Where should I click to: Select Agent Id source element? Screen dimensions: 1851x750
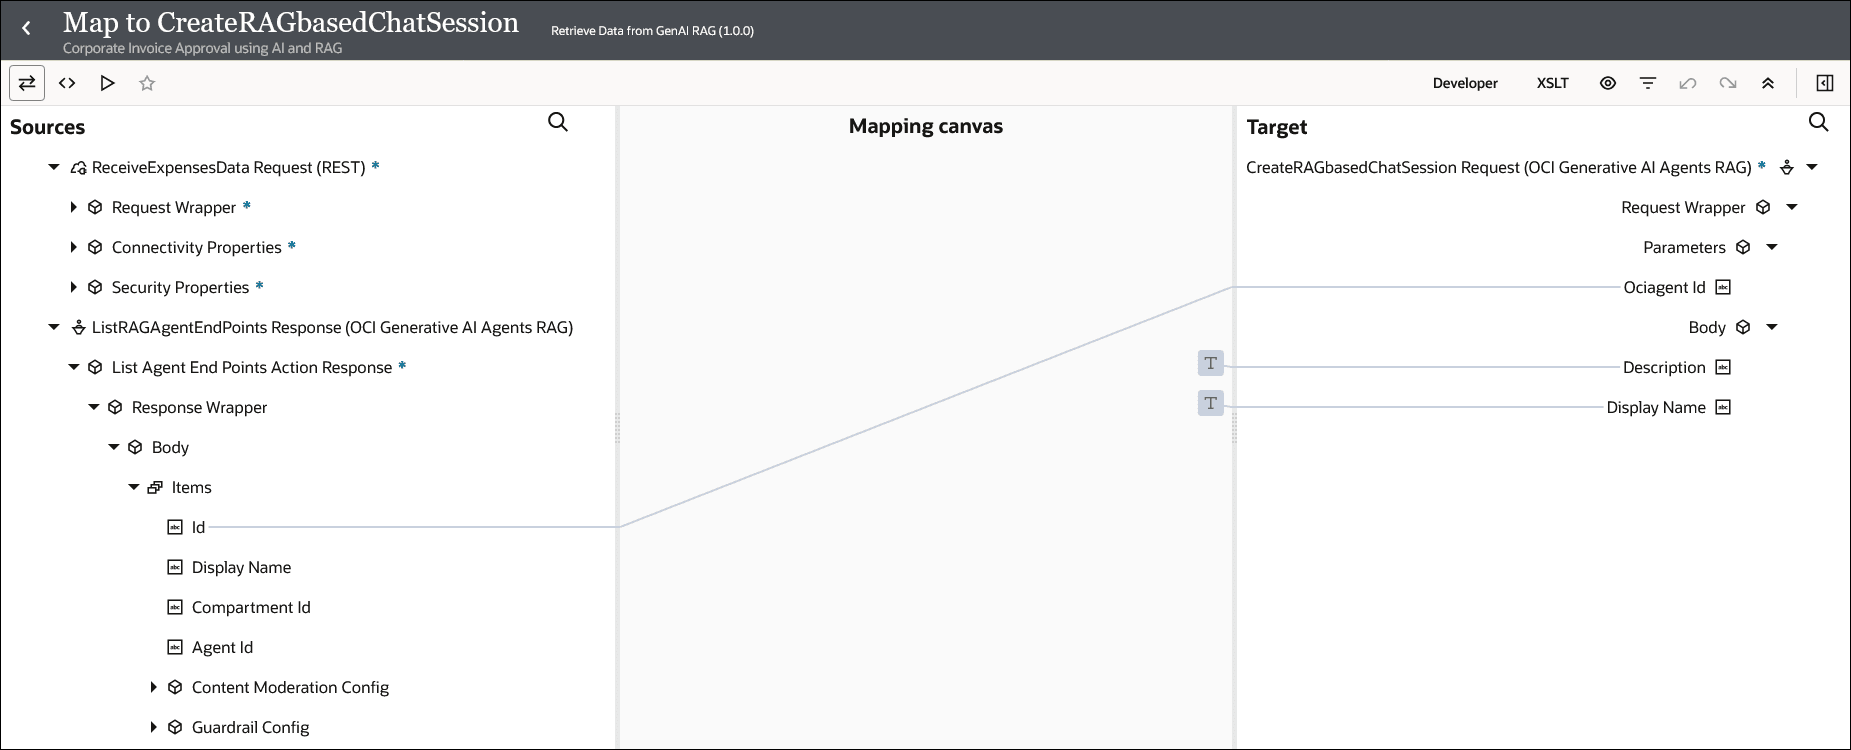(x=222, y=647)
